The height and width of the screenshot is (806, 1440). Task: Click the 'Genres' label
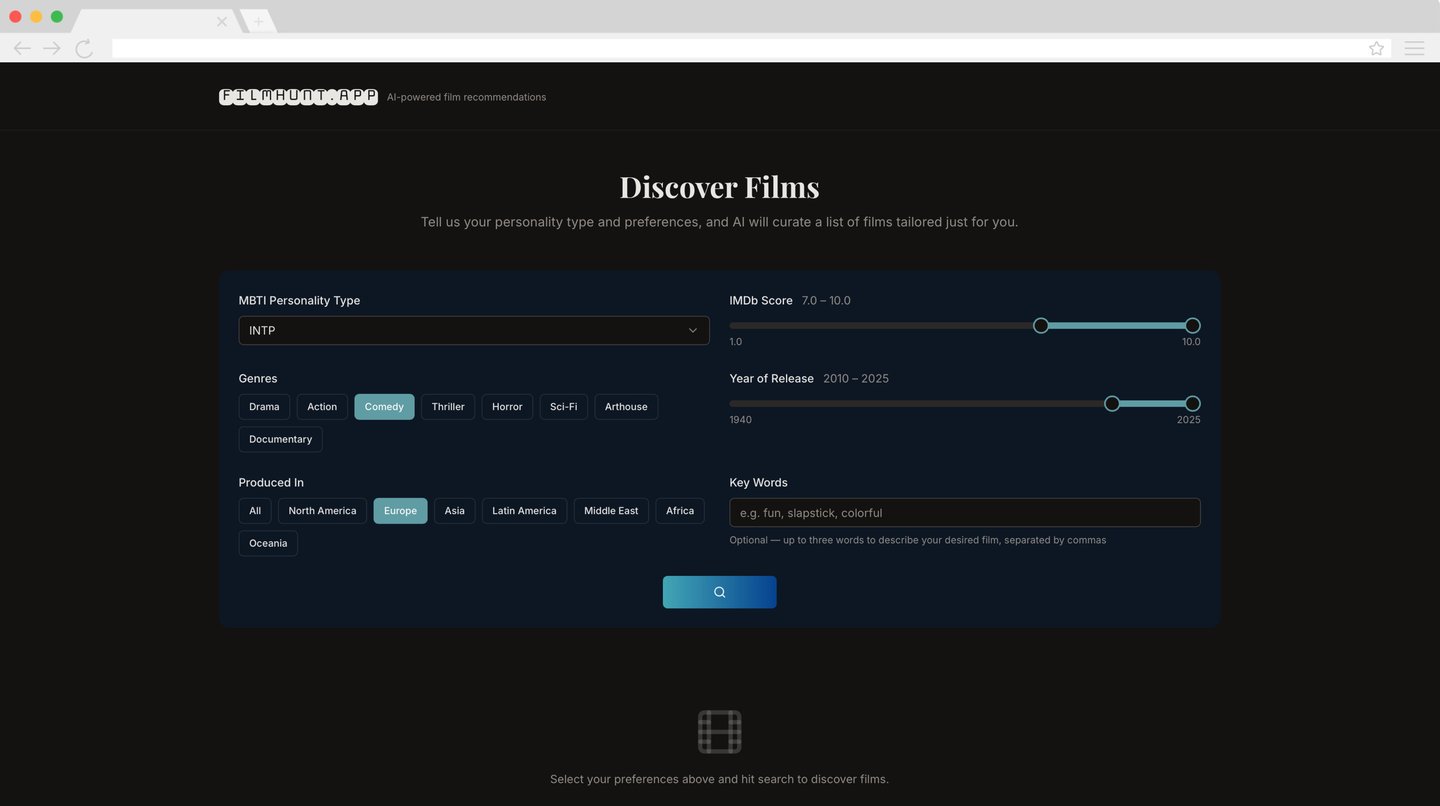258,379
